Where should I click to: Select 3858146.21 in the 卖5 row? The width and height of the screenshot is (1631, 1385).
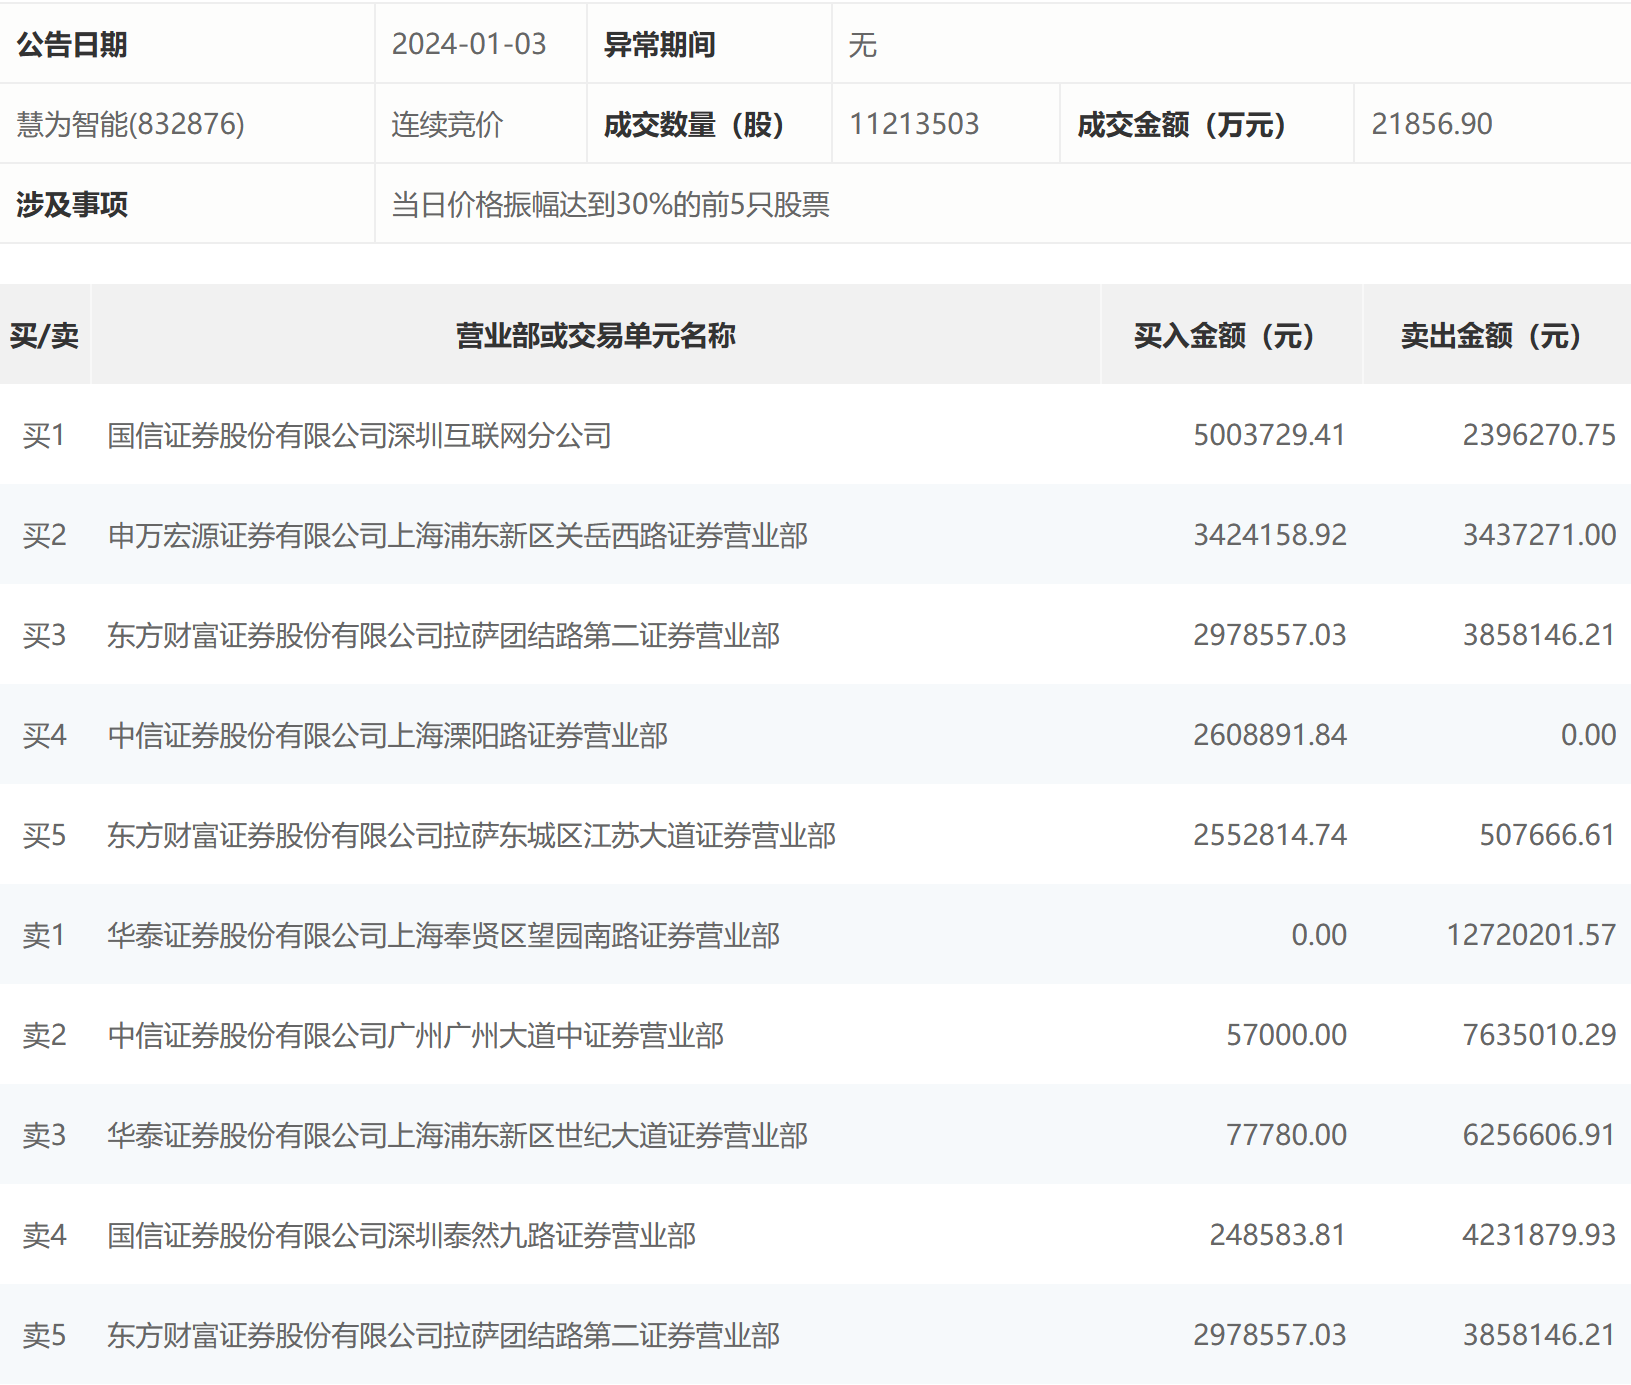pos(1539,1335)
